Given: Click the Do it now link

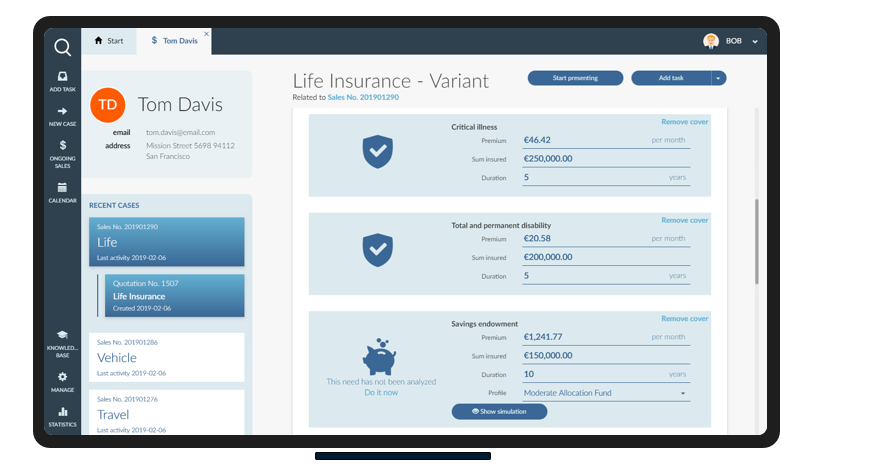Looking at the screenshot, I should (x=380, y=392).
